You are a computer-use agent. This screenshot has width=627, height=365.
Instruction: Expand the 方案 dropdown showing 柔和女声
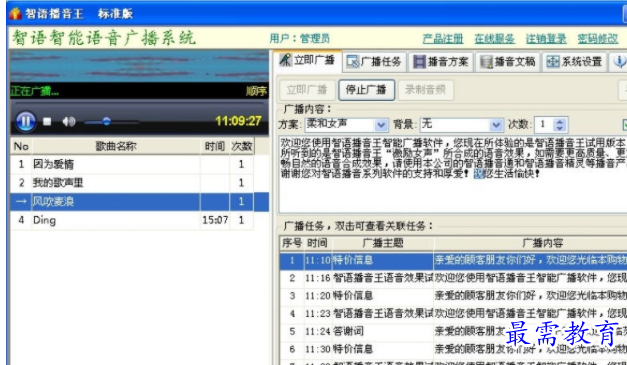pyautogui.click(x=381, y=125)
